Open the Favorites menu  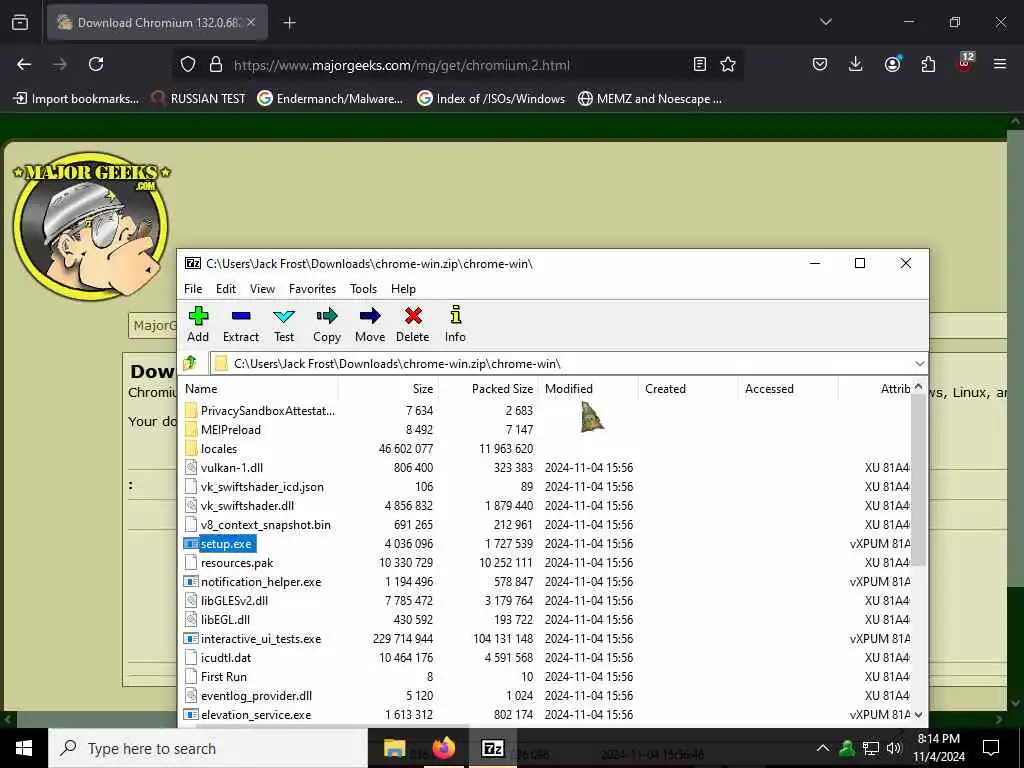pos(312,289)
